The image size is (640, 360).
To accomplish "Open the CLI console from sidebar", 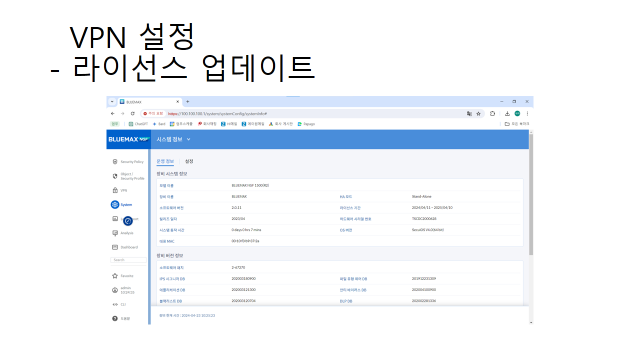I will point(119,304).
